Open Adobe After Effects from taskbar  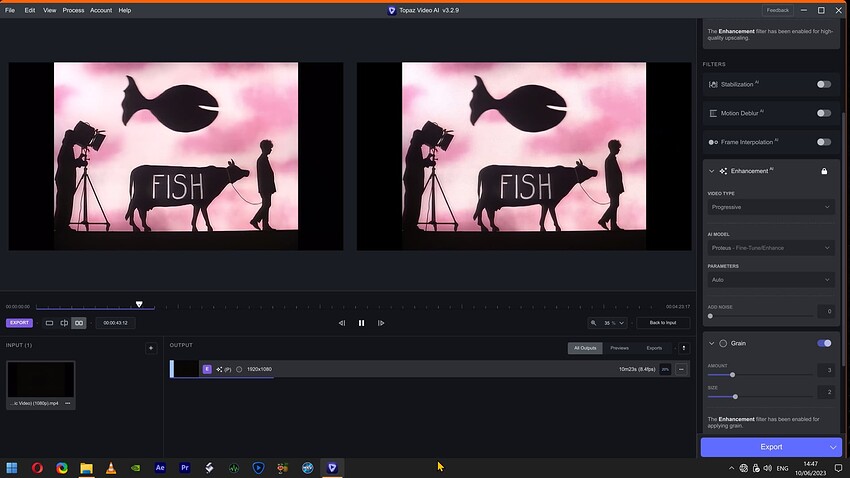tap(160, 467)
